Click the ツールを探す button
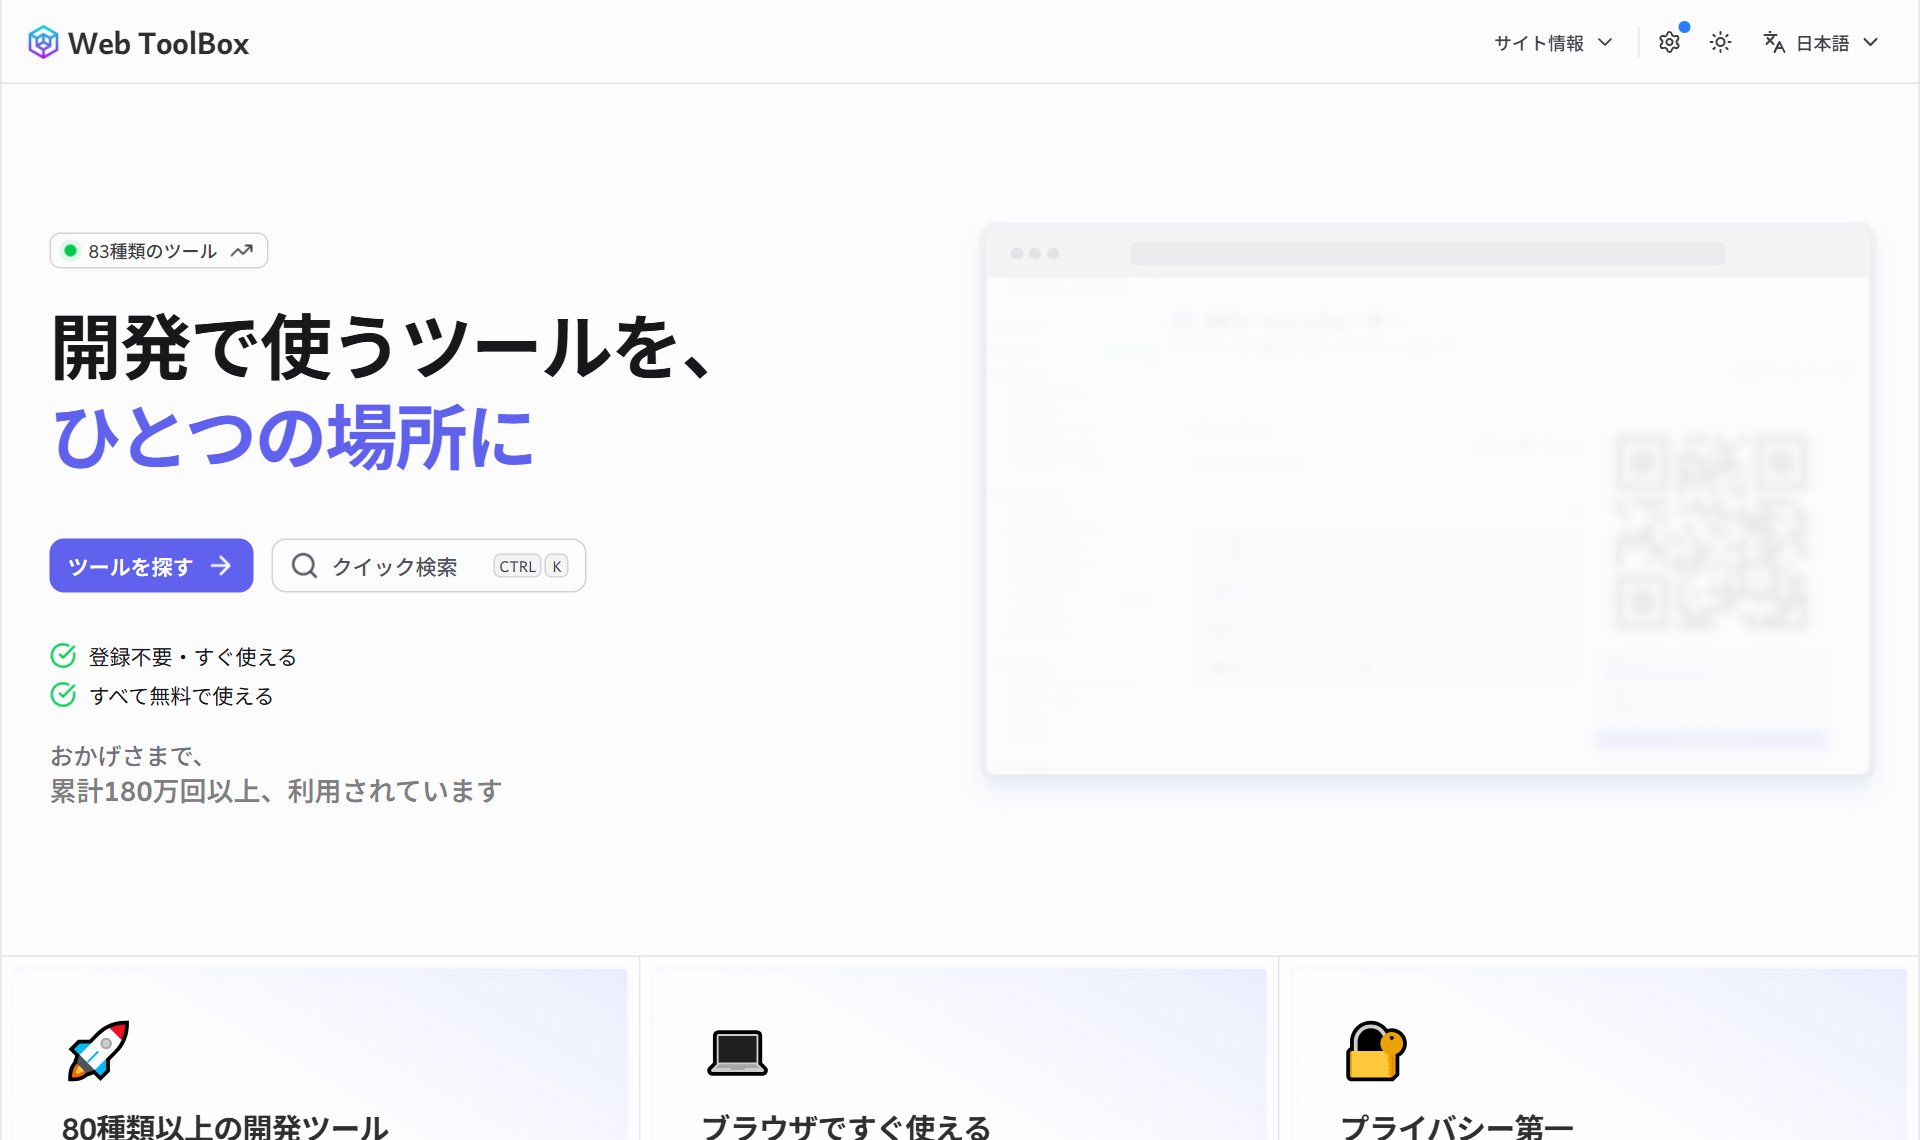The height and width of the screenshot is (1140, 1920). pos(151,566)
